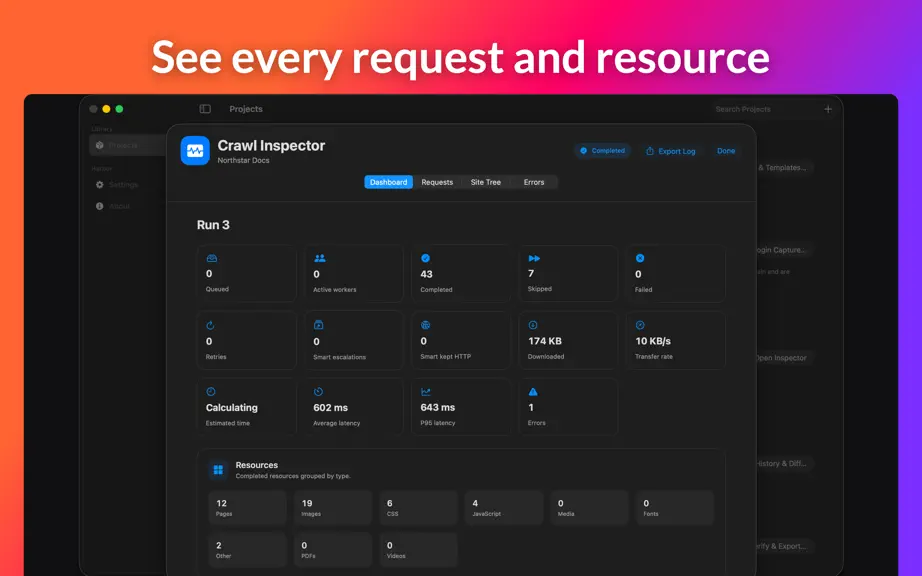Click the About info icon in sidebar
The image size is (922, 576).
pyautogui.click(x=99, y=206)
